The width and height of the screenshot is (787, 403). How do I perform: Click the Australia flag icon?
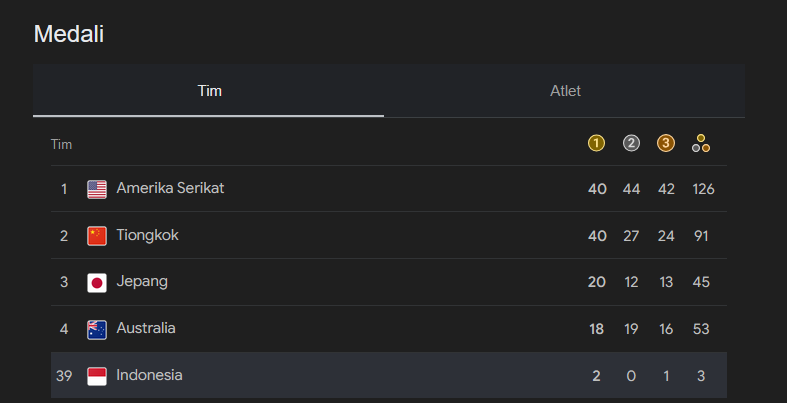click(97, 329)
